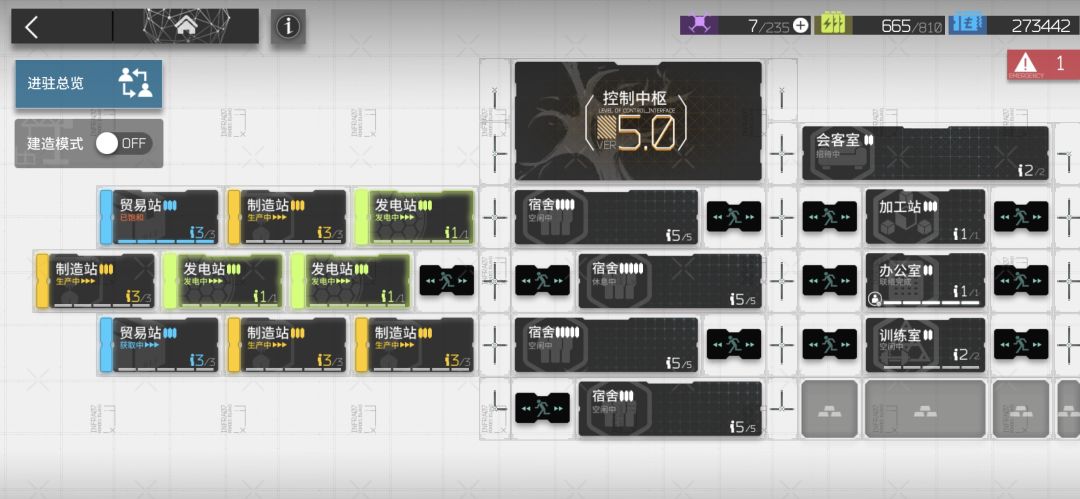Select corridor icon right of 办公室
The image size is (1080, 499).
pyautogui.click(x=1021, y=281)
